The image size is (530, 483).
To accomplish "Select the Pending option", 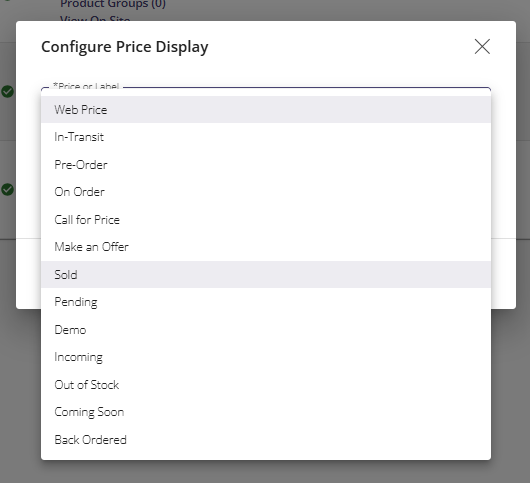I will pyautogui.click(x=266, y=302).
